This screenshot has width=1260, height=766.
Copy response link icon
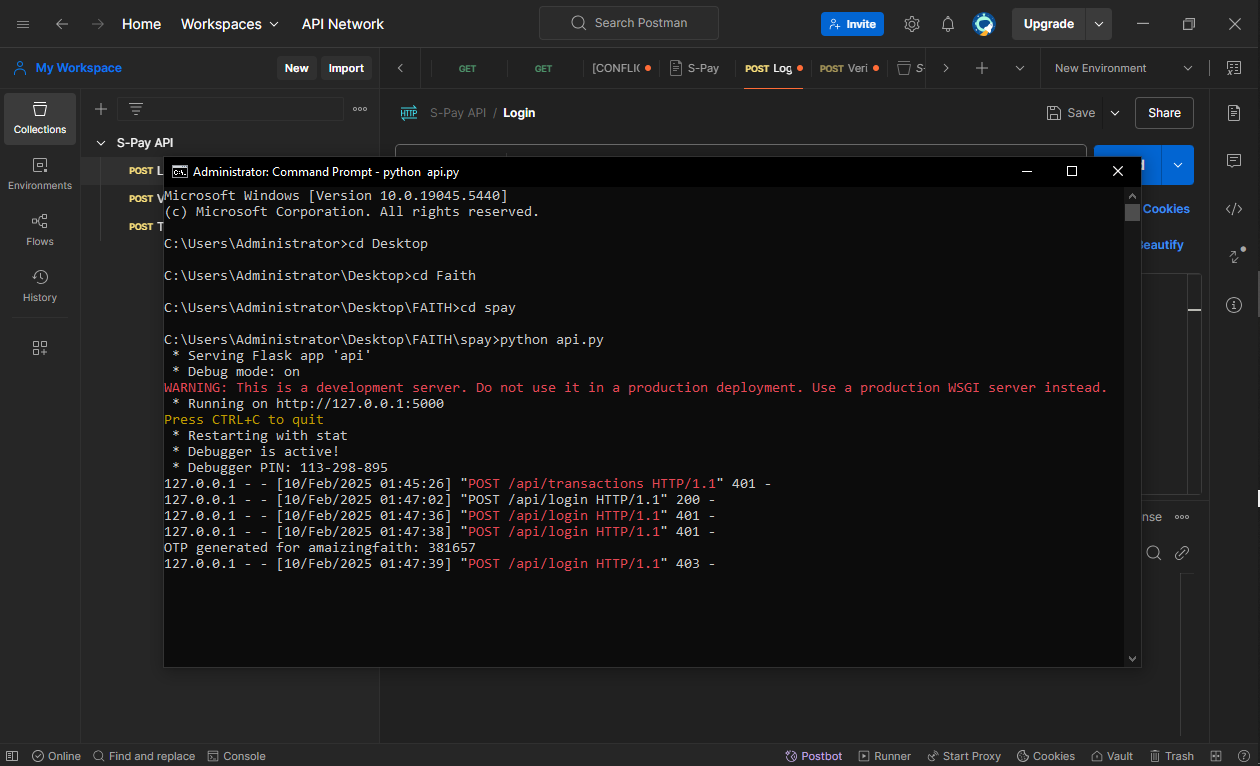1182,553
